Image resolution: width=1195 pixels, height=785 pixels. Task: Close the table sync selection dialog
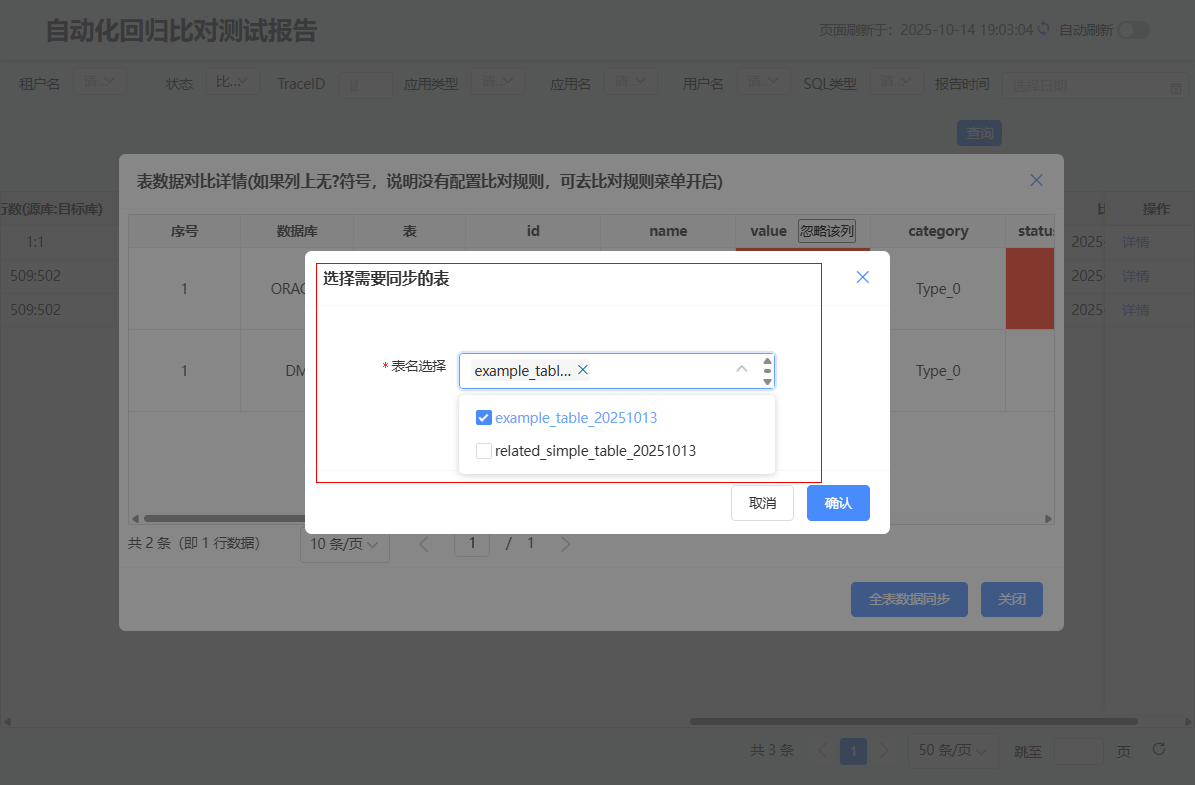coord(862,277)
